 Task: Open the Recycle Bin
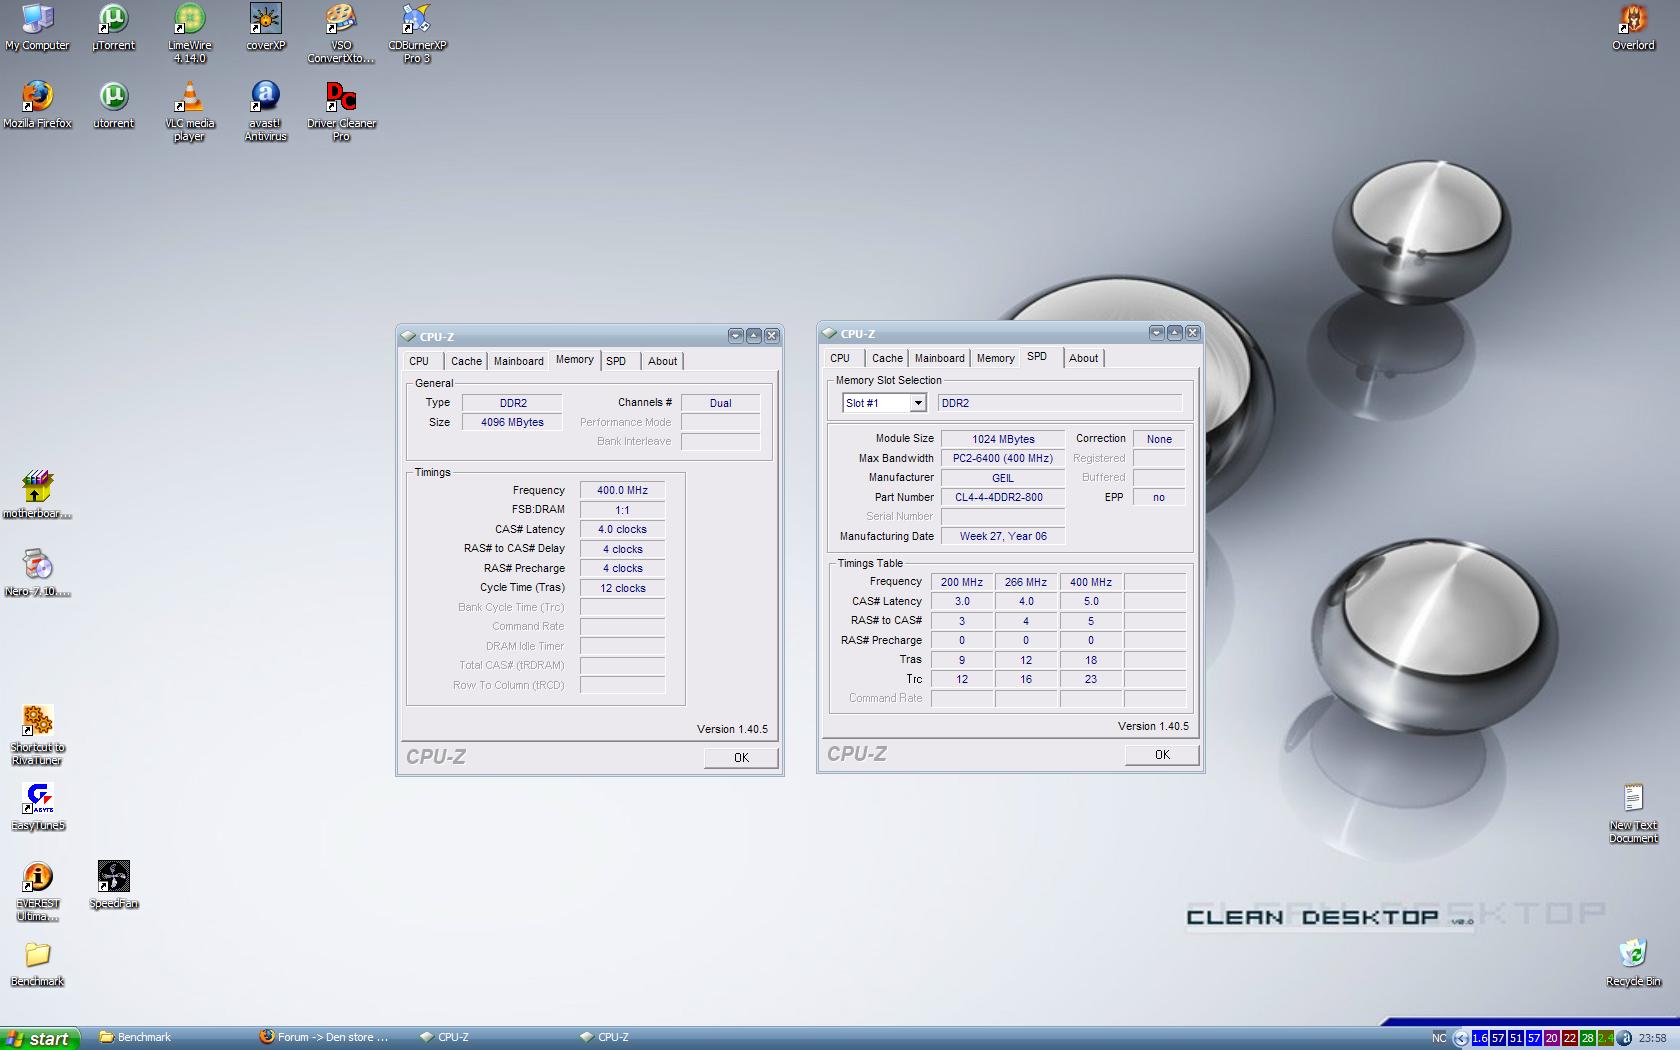pyautogui.click(x=1633, y=963)
